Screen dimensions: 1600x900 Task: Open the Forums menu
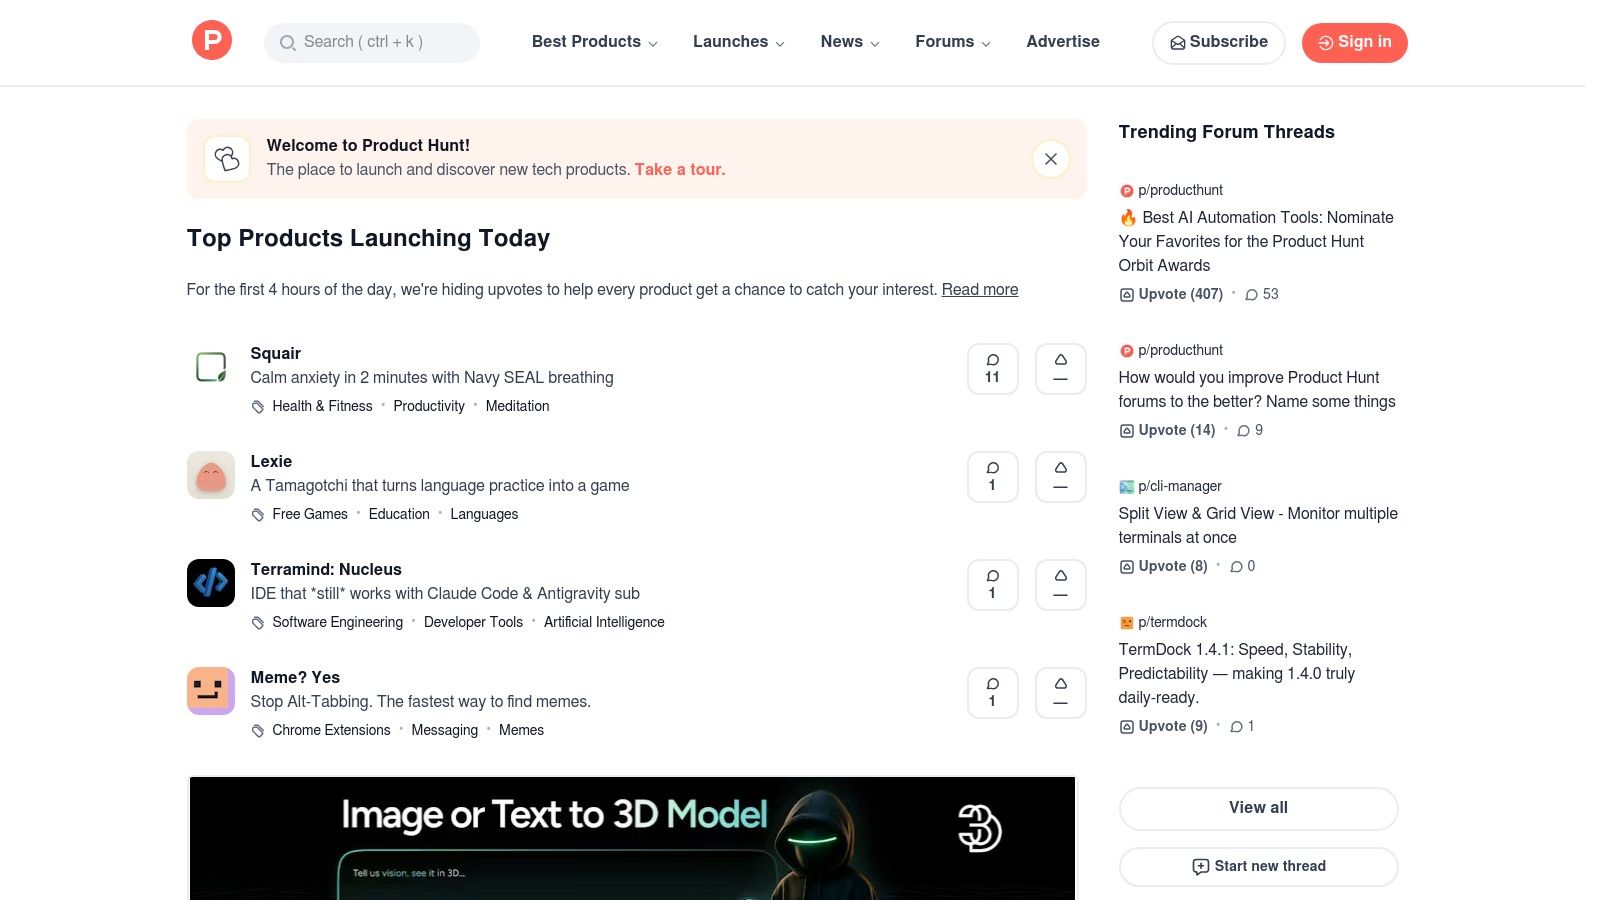point(952,42)
